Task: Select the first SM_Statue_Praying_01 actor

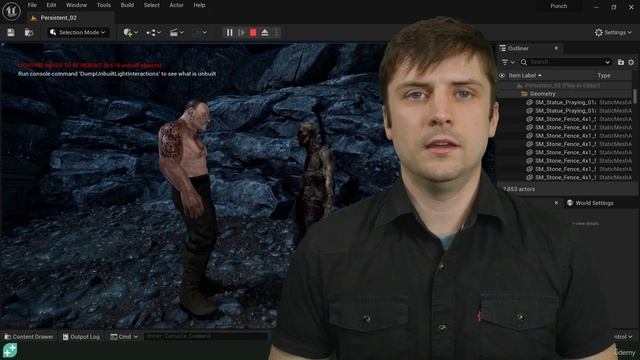Action: coord(565,102)
